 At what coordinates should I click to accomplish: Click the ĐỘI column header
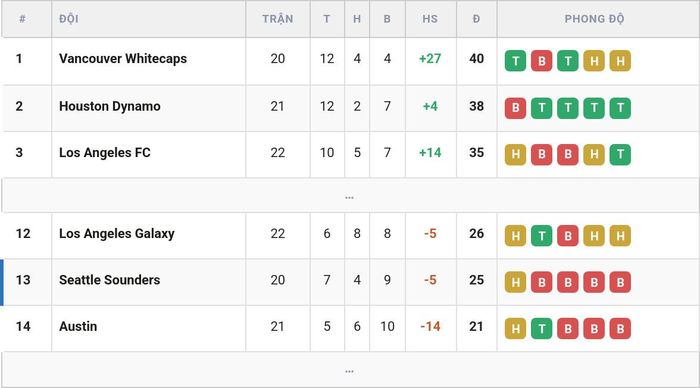pos(69,19)
